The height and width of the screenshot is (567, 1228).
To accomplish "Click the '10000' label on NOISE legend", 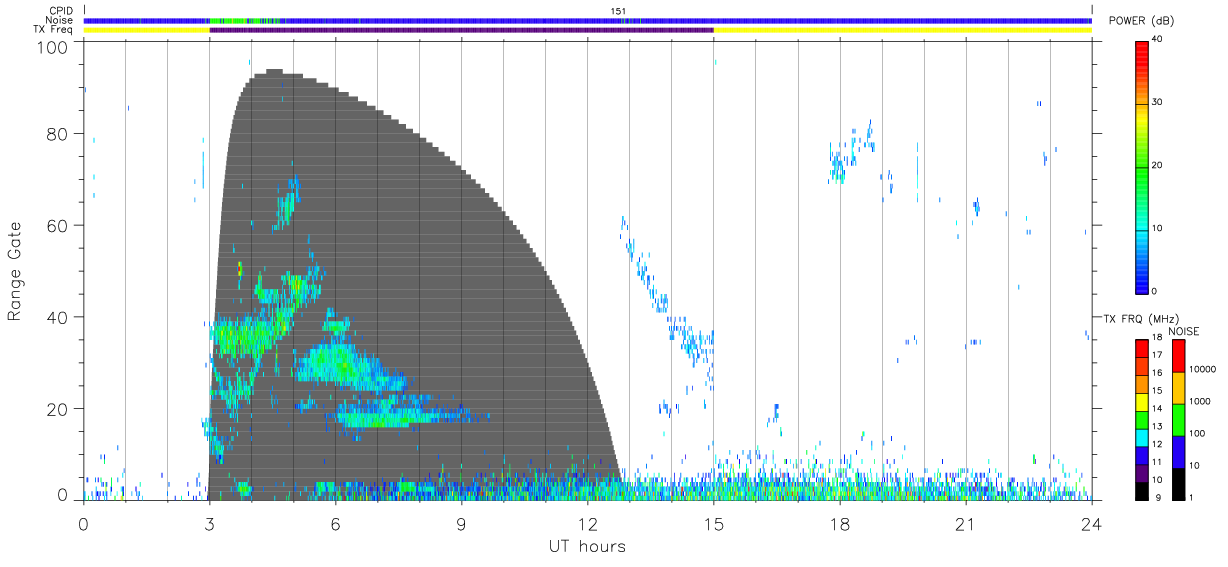I will tap(1204, 369).
